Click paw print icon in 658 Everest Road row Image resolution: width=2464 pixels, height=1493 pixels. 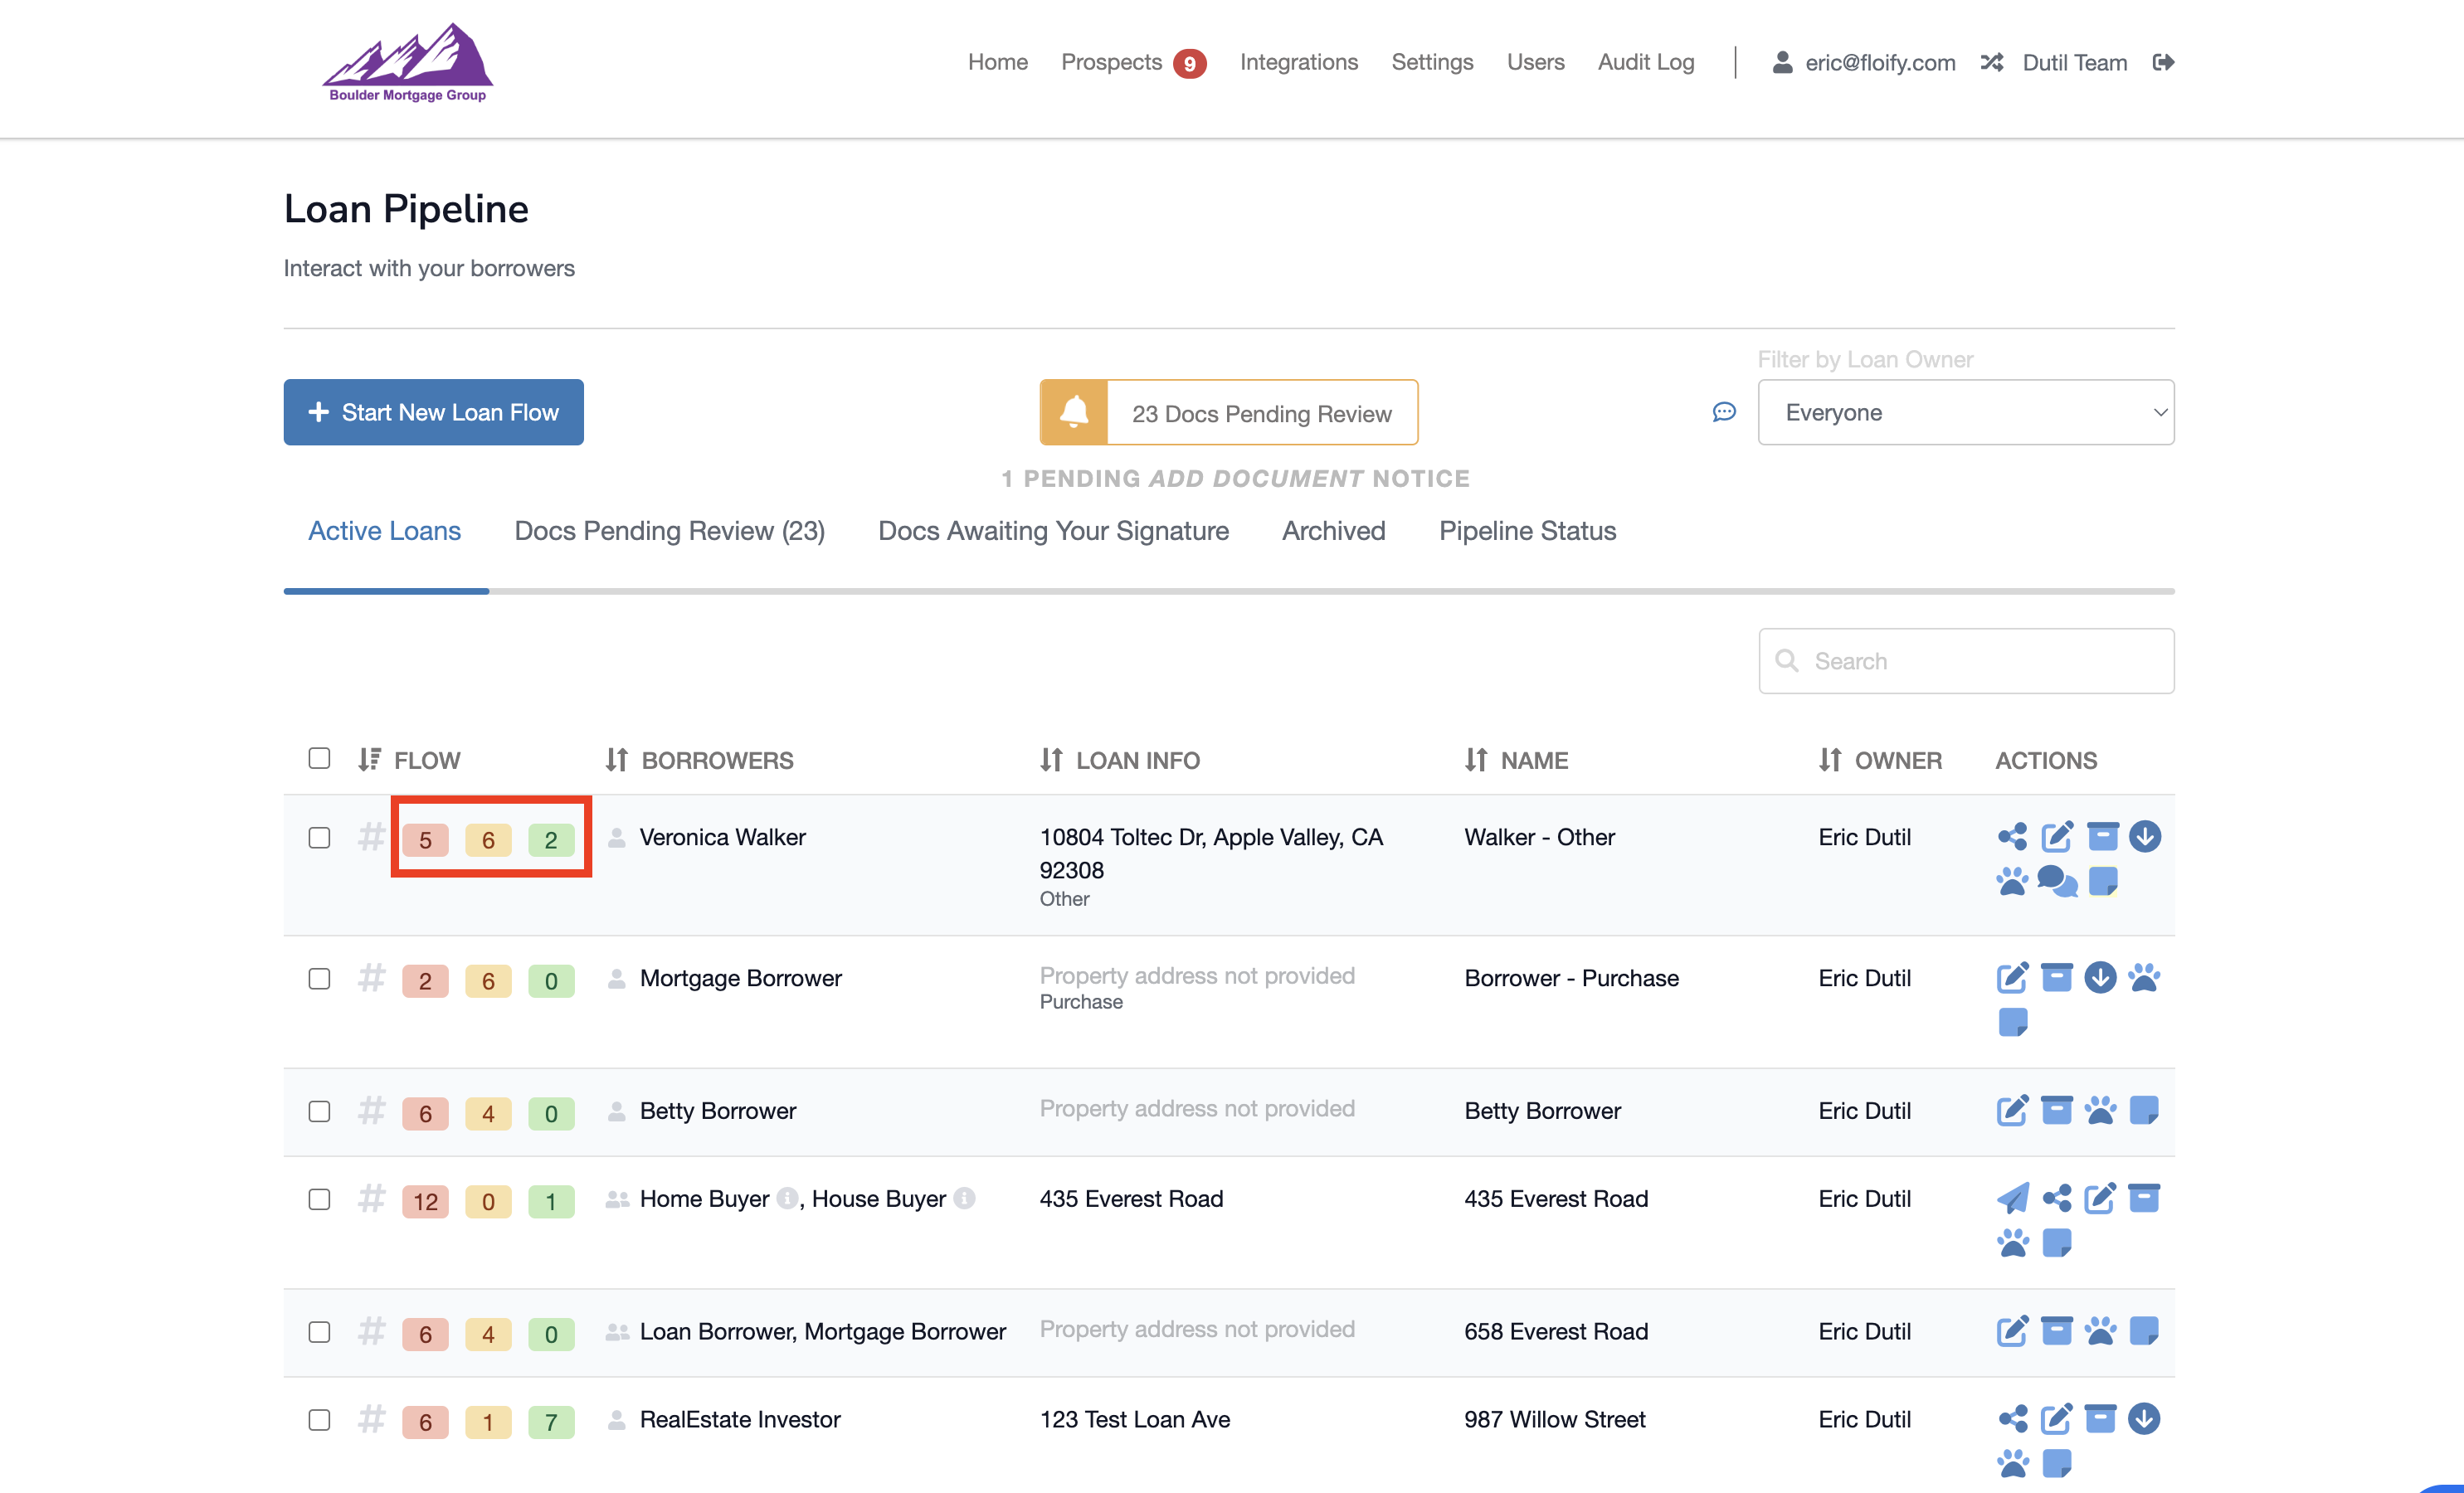coord(2100,1331)
